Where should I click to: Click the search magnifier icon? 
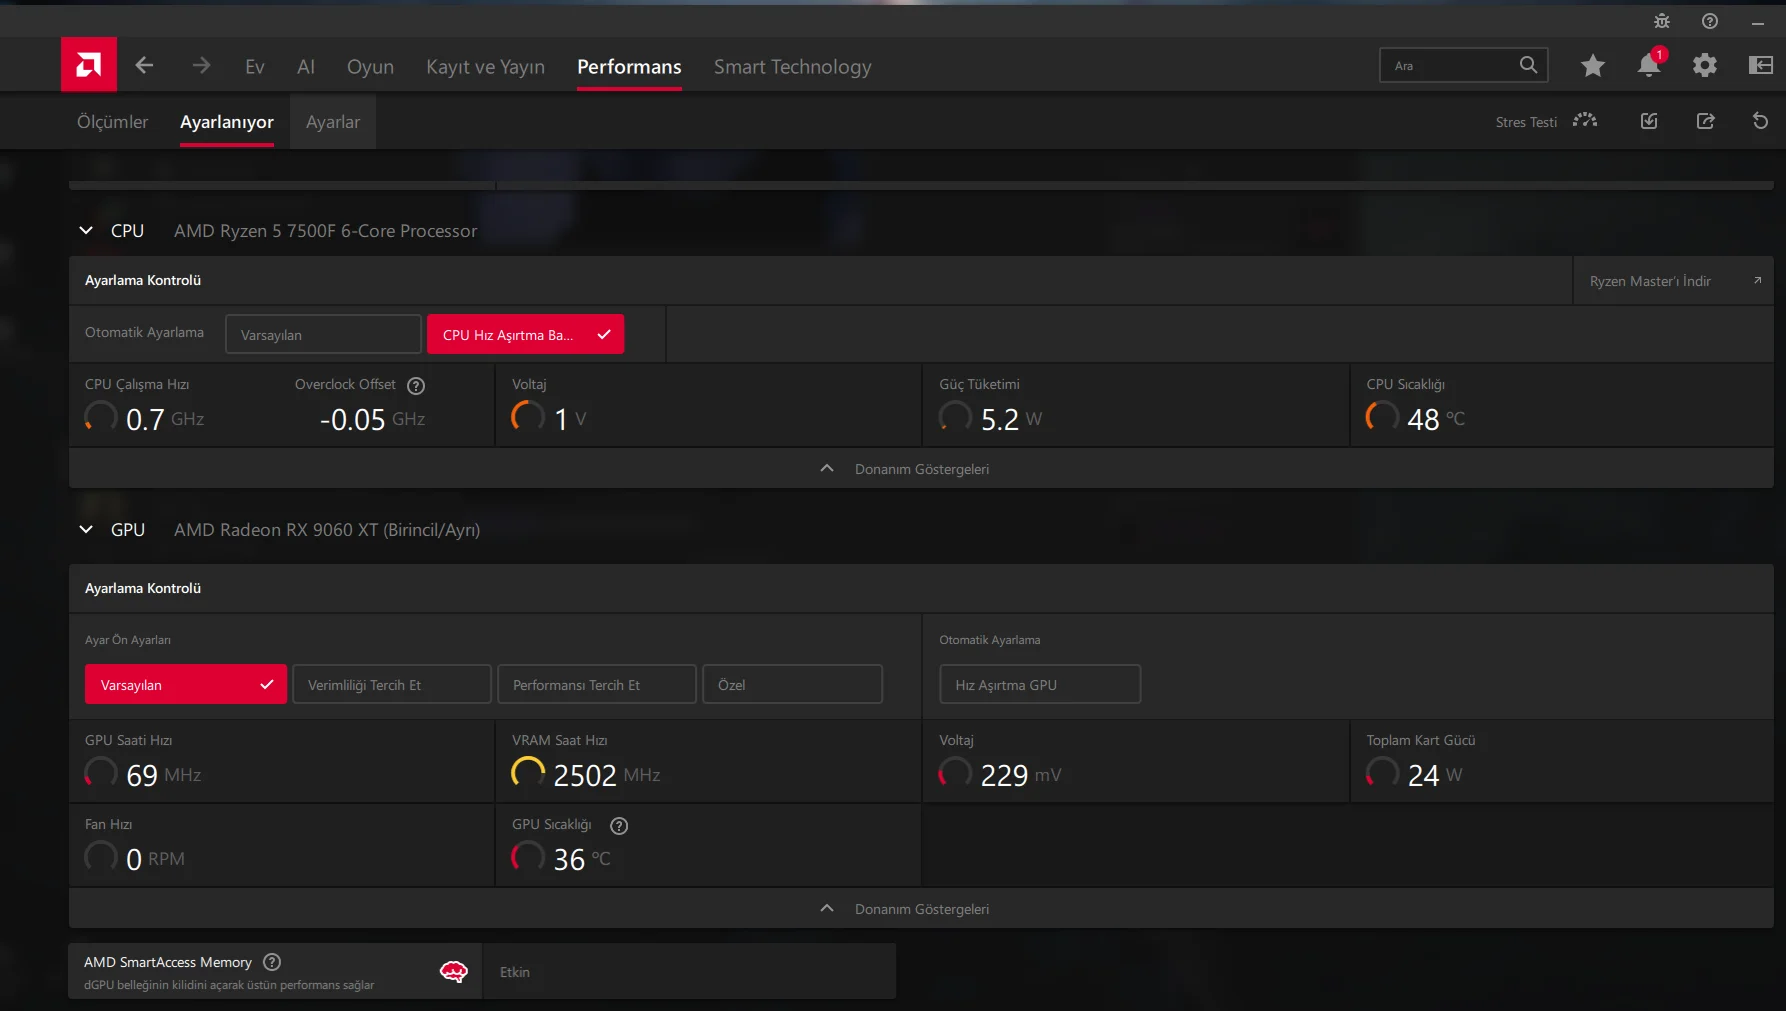[1528, 65]
